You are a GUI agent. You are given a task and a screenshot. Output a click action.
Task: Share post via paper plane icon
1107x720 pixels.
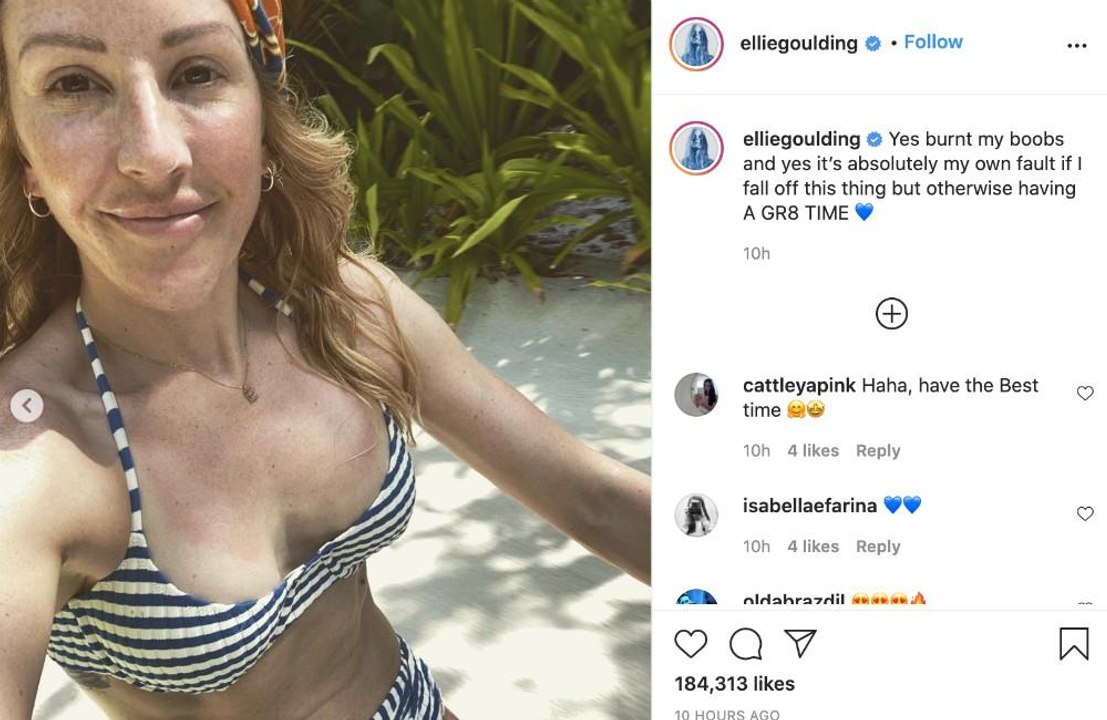pyautogui.click(x=801, y=643)
